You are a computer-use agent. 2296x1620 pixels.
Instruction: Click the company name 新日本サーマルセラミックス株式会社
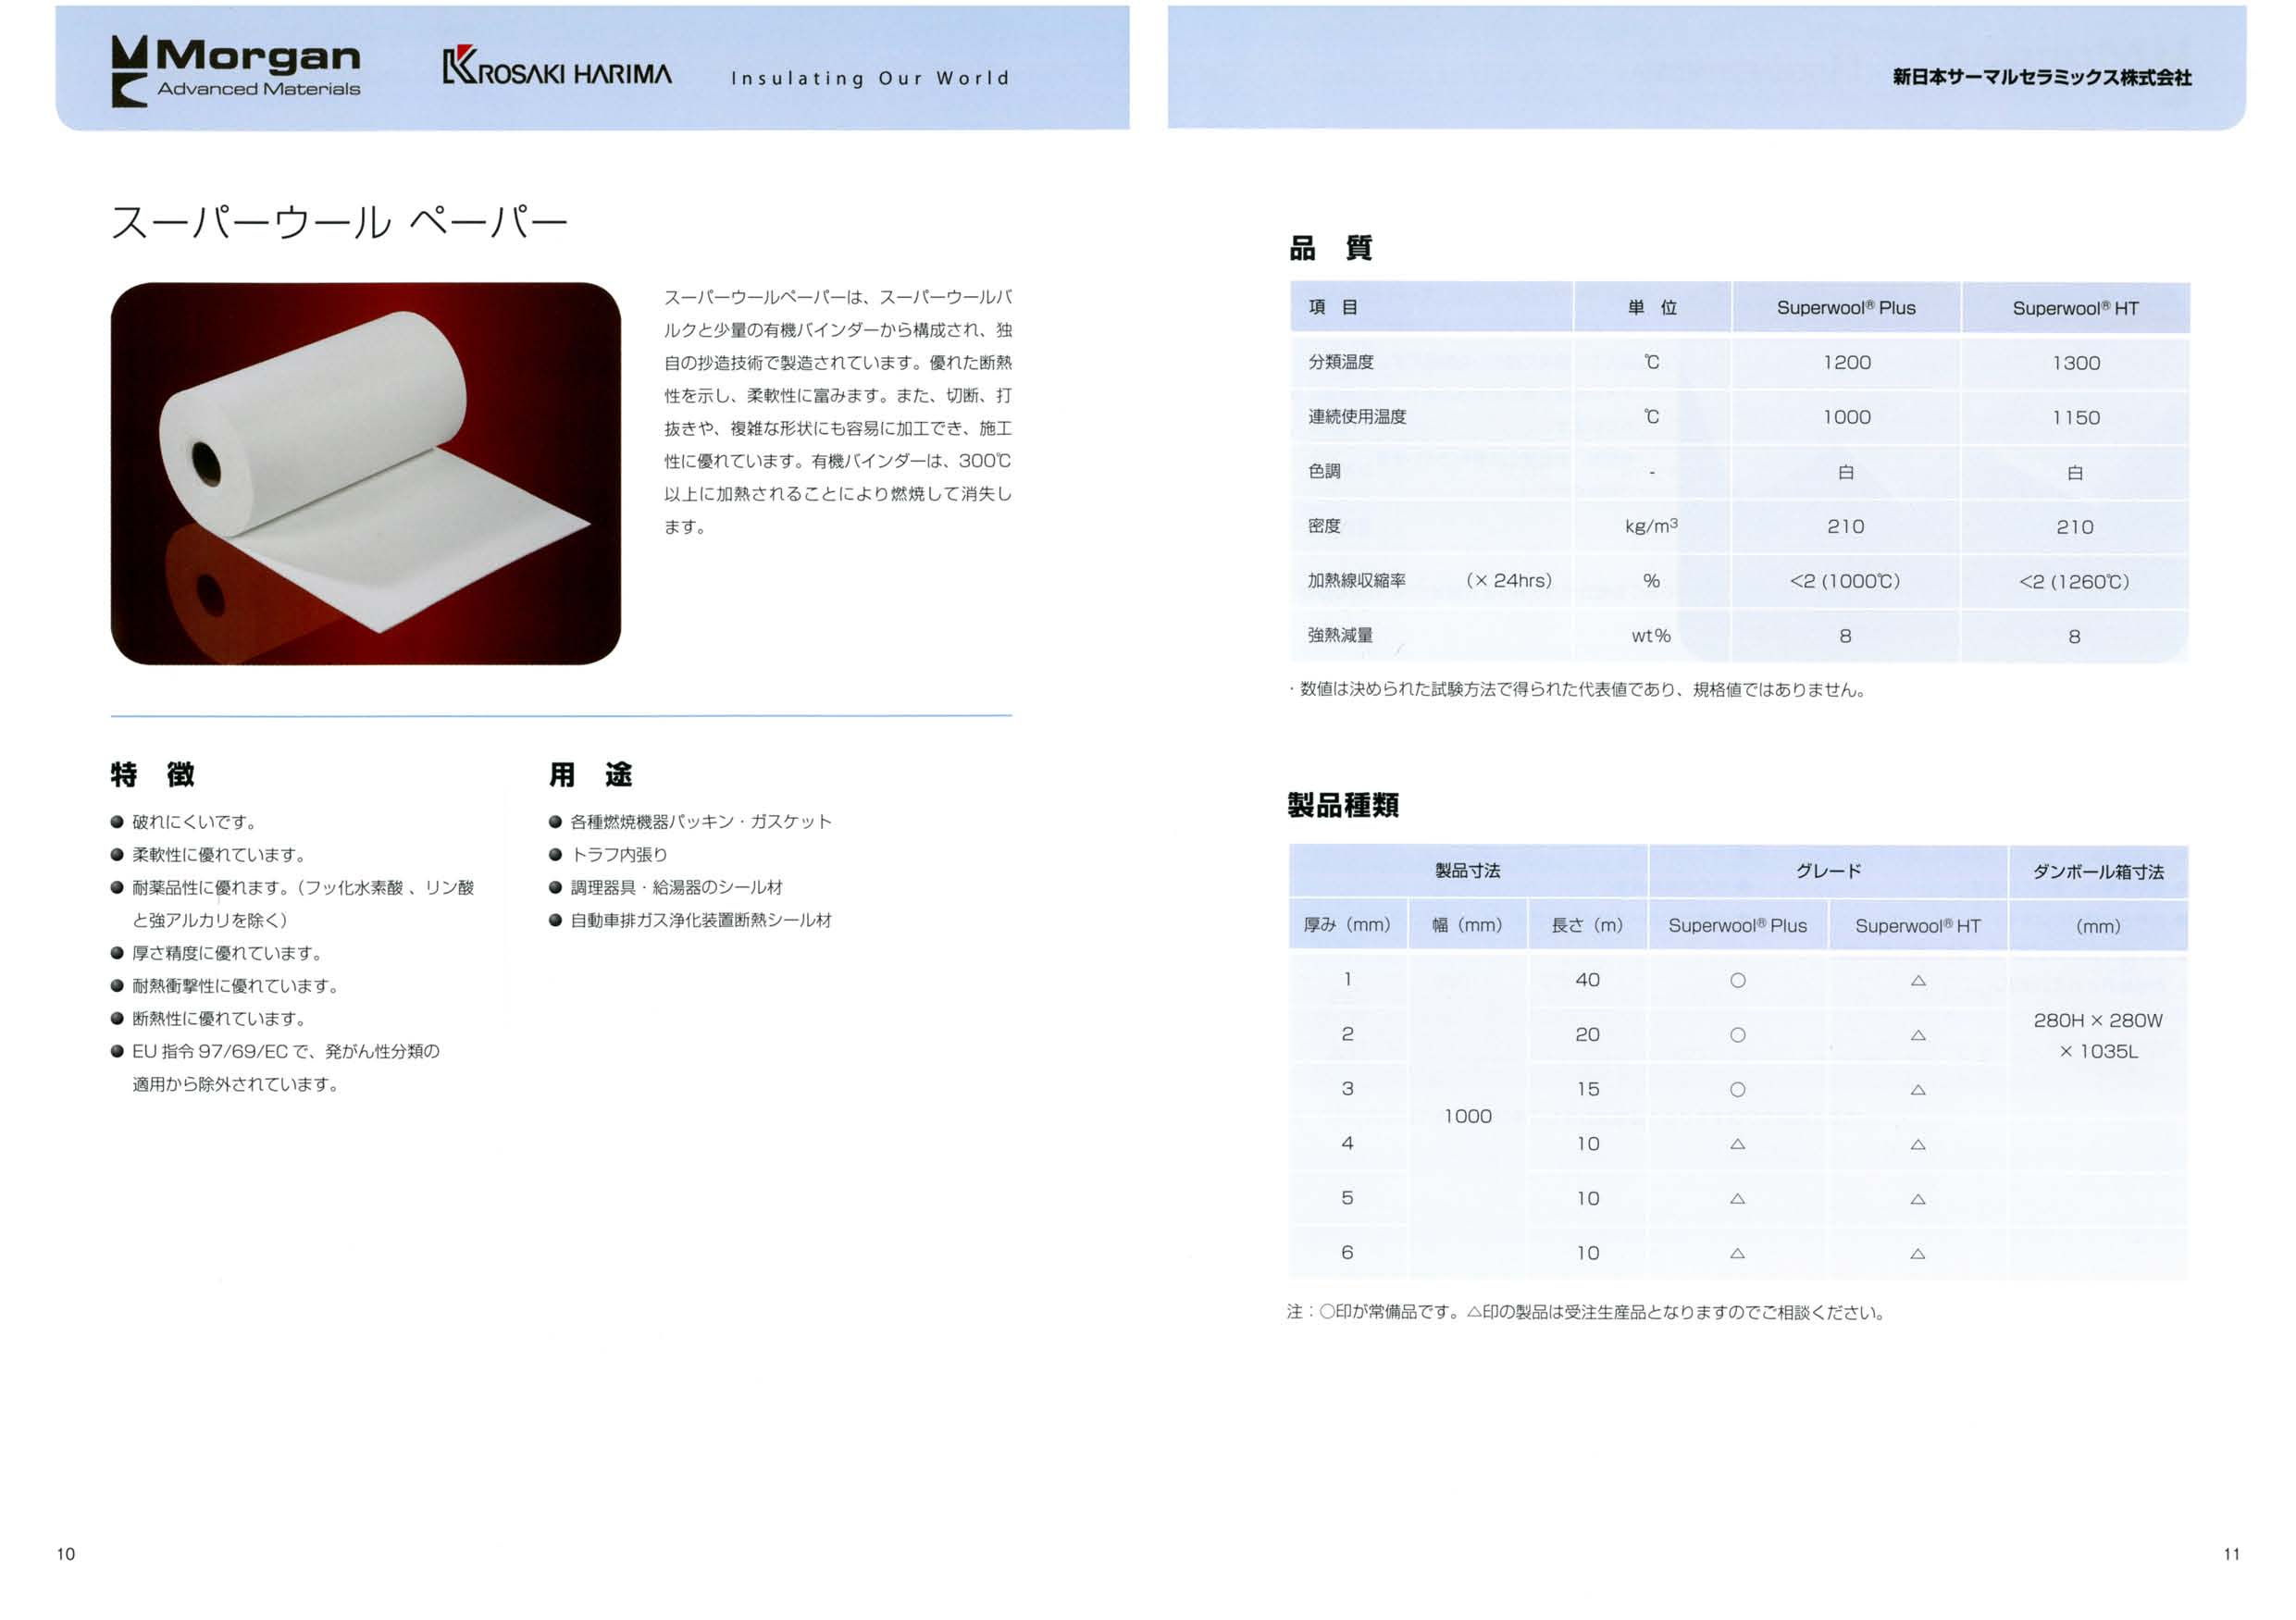point(2041,77)
